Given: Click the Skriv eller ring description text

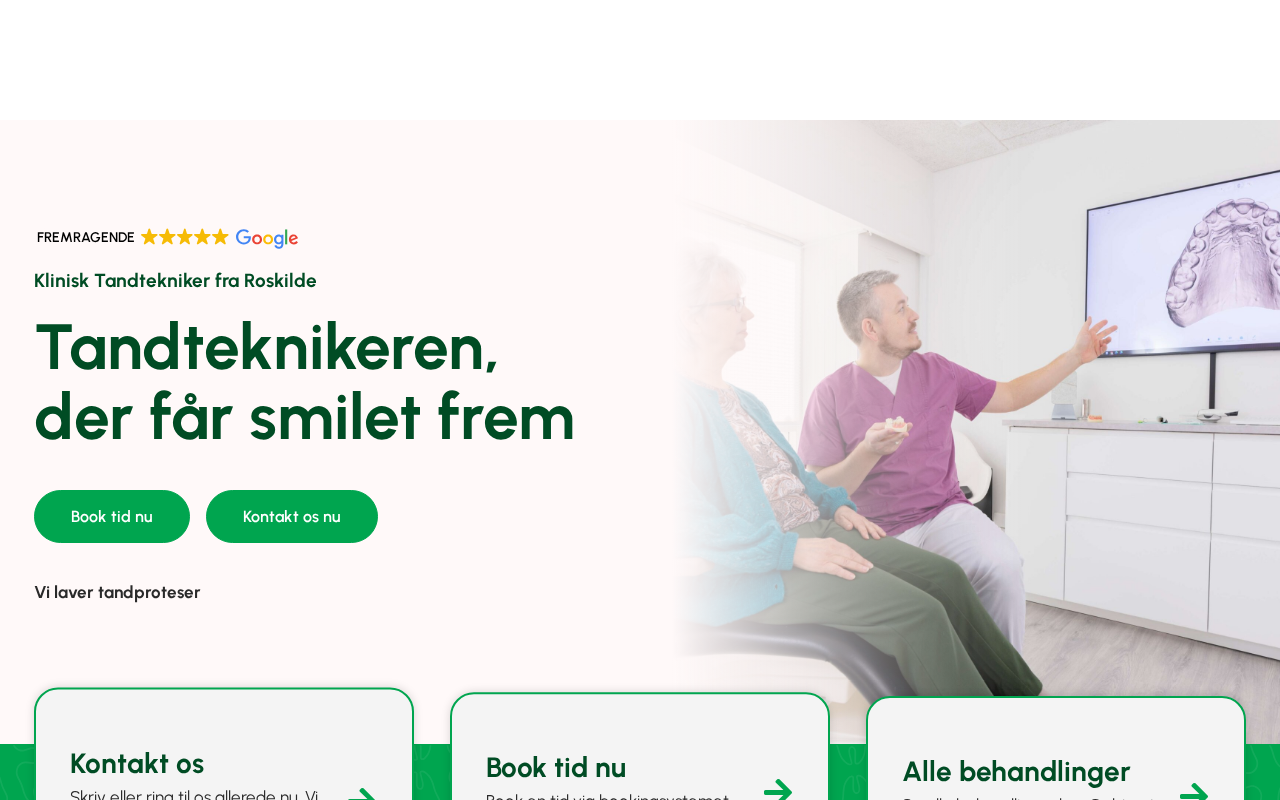Looking at the screenshot, I should click(194, 794).
